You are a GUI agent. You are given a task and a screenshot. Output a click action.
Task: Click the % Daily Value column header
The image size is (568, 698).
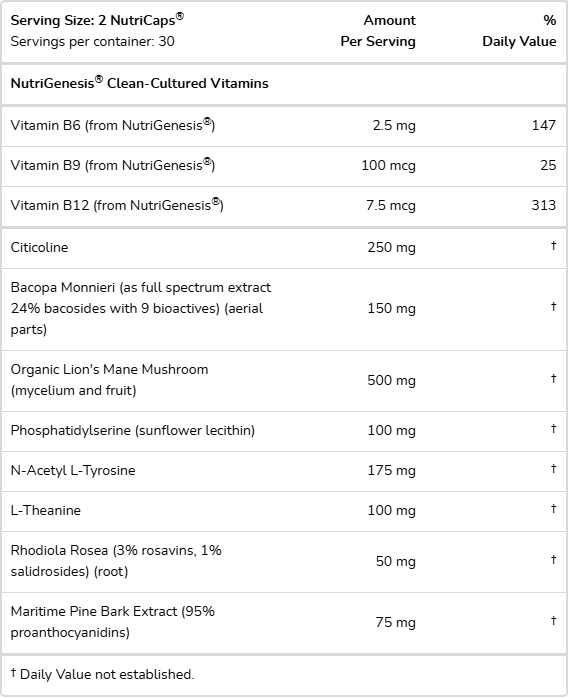point(519,31)
